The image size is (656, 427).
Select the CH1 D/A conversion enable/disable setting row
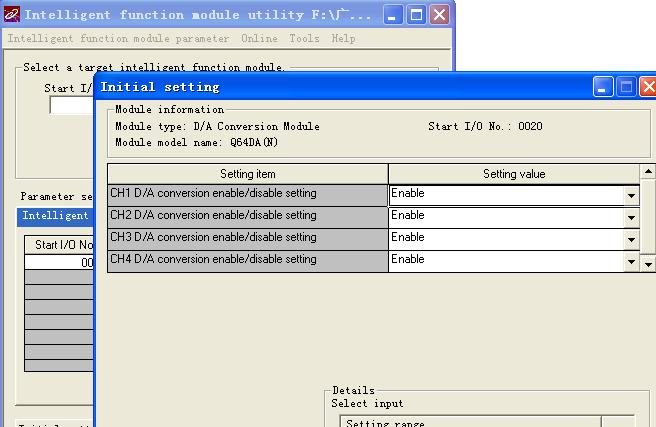point(247,195)
